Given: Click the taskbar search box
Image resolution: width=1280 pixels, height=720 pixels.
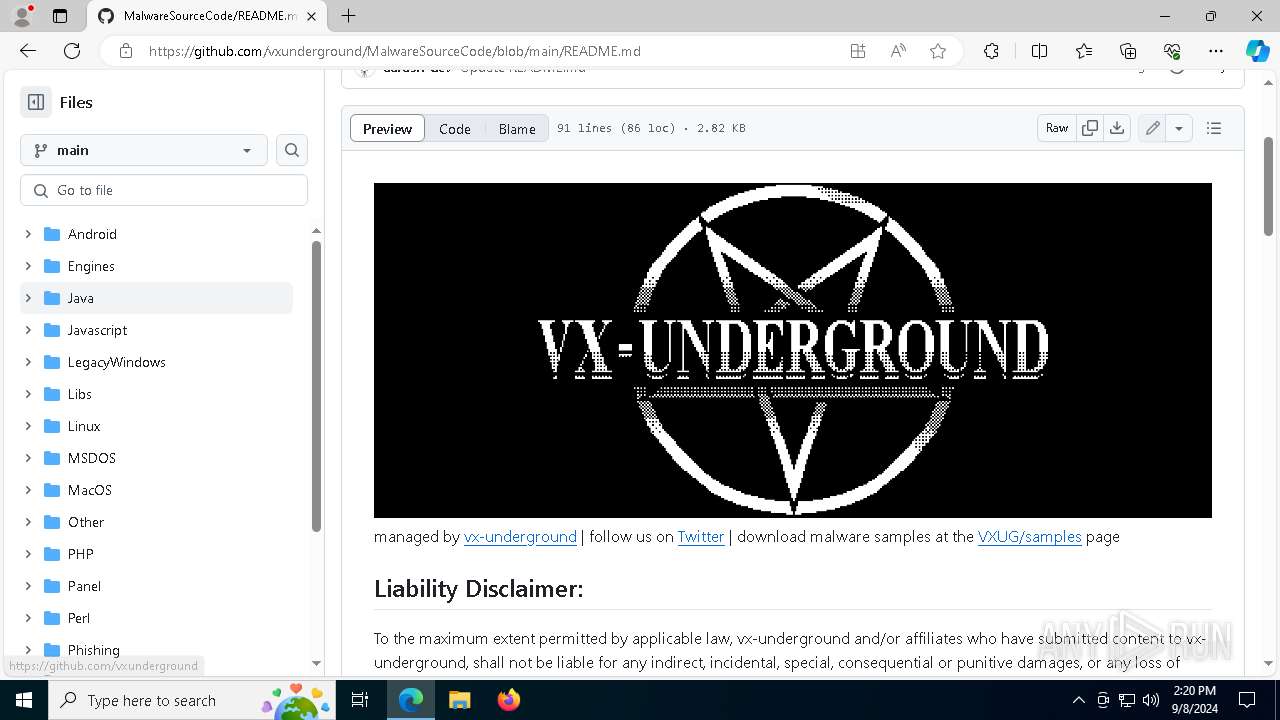Looking at the screenshot, I should pos(193,700).
